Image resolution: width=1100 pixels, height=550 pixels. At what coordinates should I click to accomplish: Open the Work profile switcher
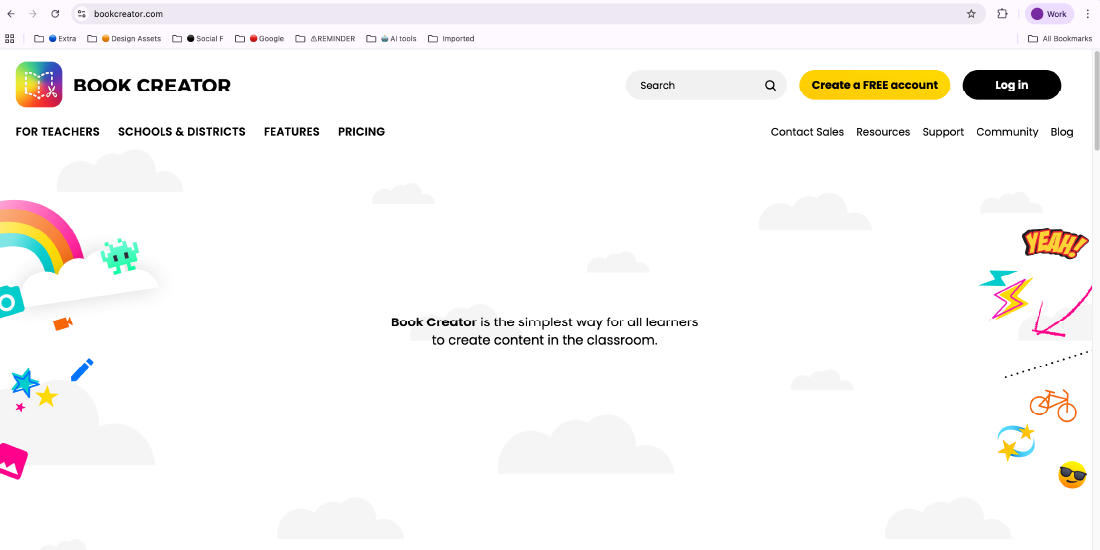coord(1049,14)
